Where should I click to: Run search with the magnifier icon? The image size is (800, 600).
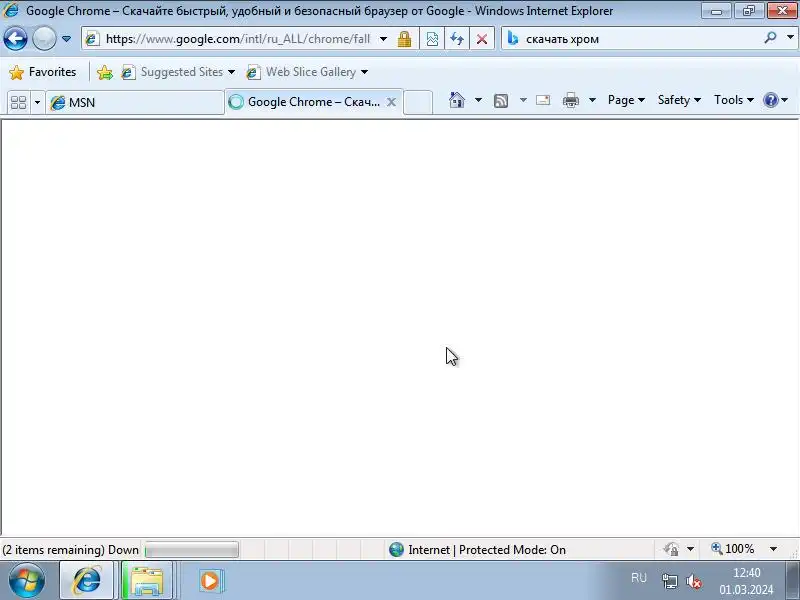coord(770,38)
